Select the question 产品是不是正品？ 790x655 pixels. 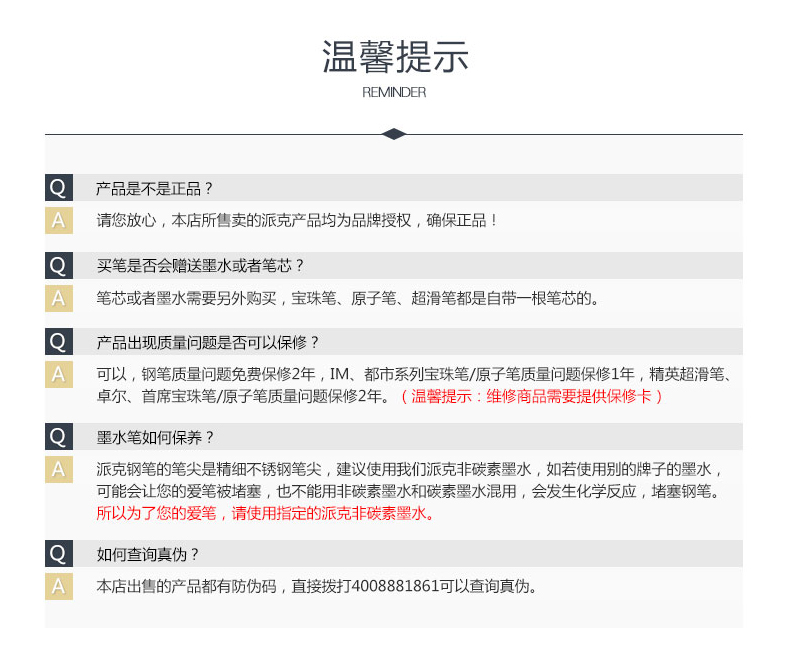155,188
